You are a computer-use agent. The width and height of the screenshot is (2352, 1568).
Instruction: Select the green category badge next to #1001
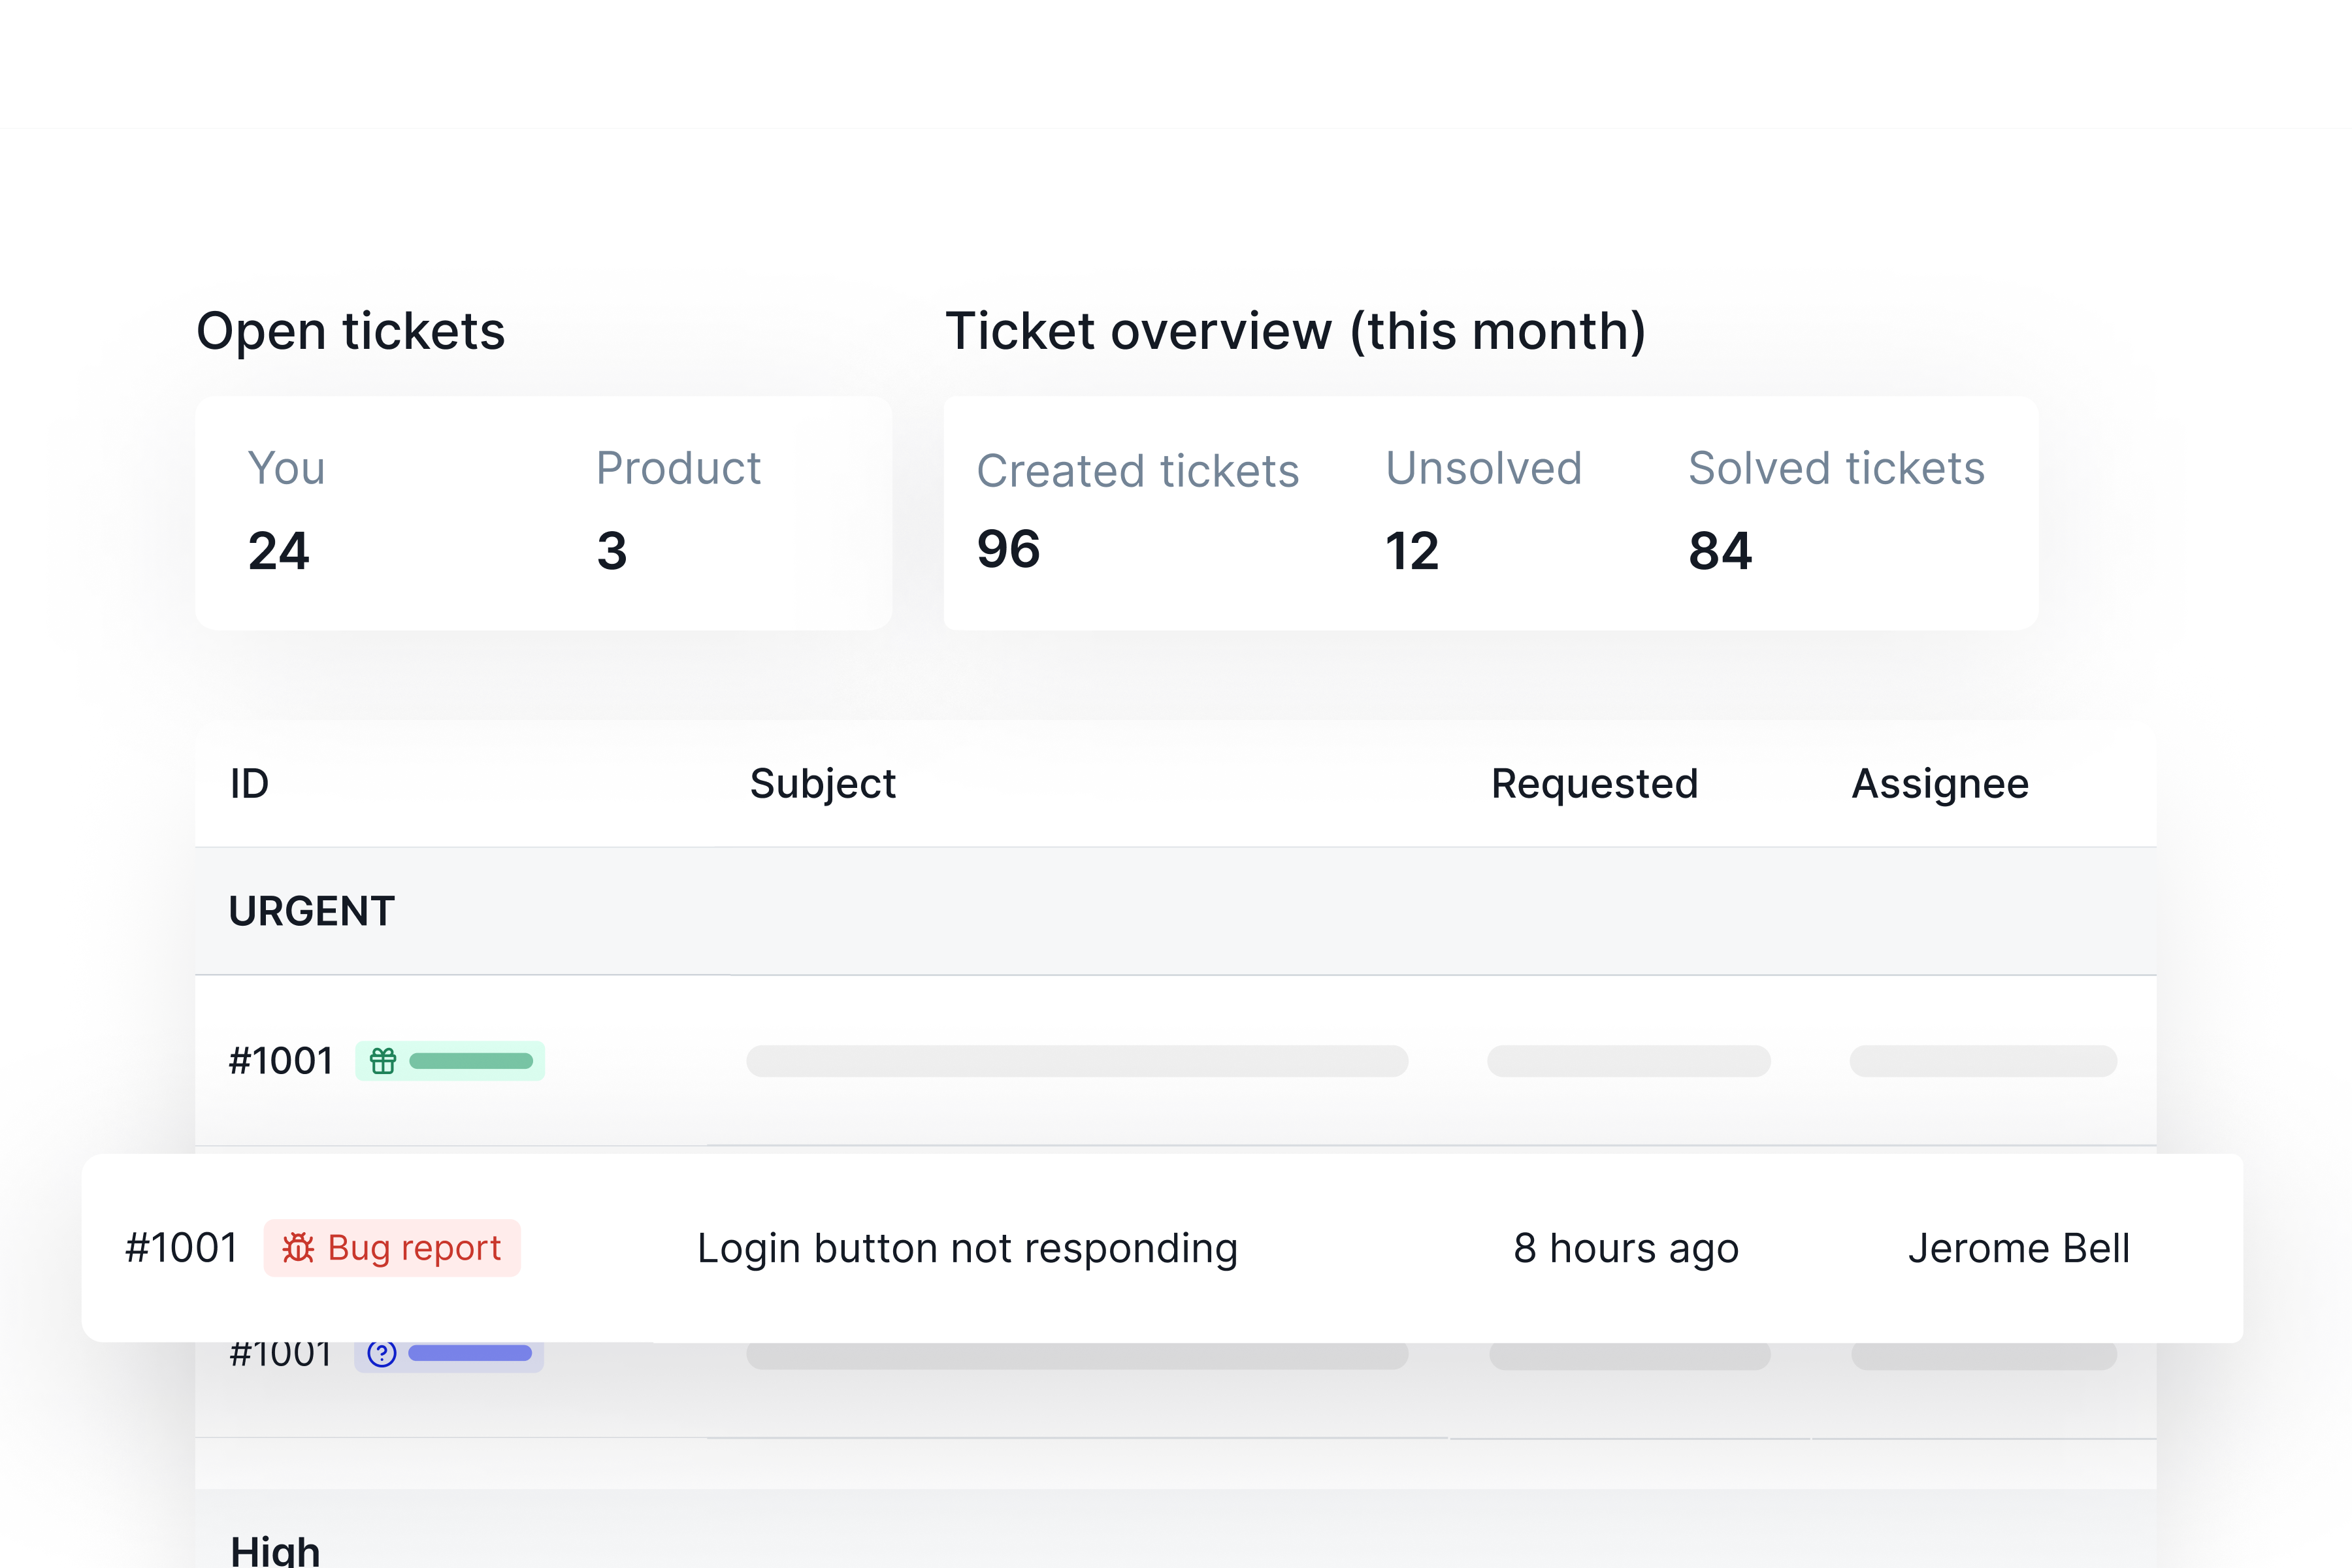click(450, 1061)
